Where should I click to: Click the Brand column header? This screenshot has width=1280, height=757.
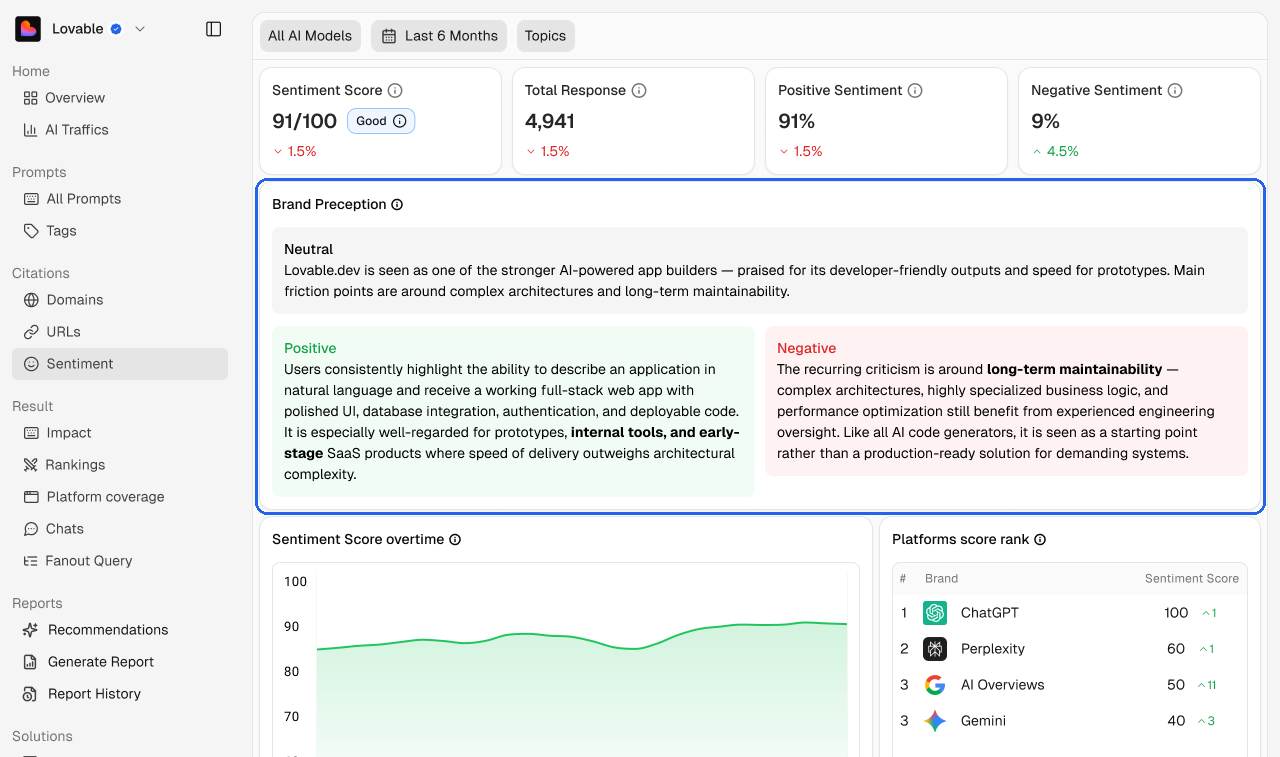[x=941, y=578]
